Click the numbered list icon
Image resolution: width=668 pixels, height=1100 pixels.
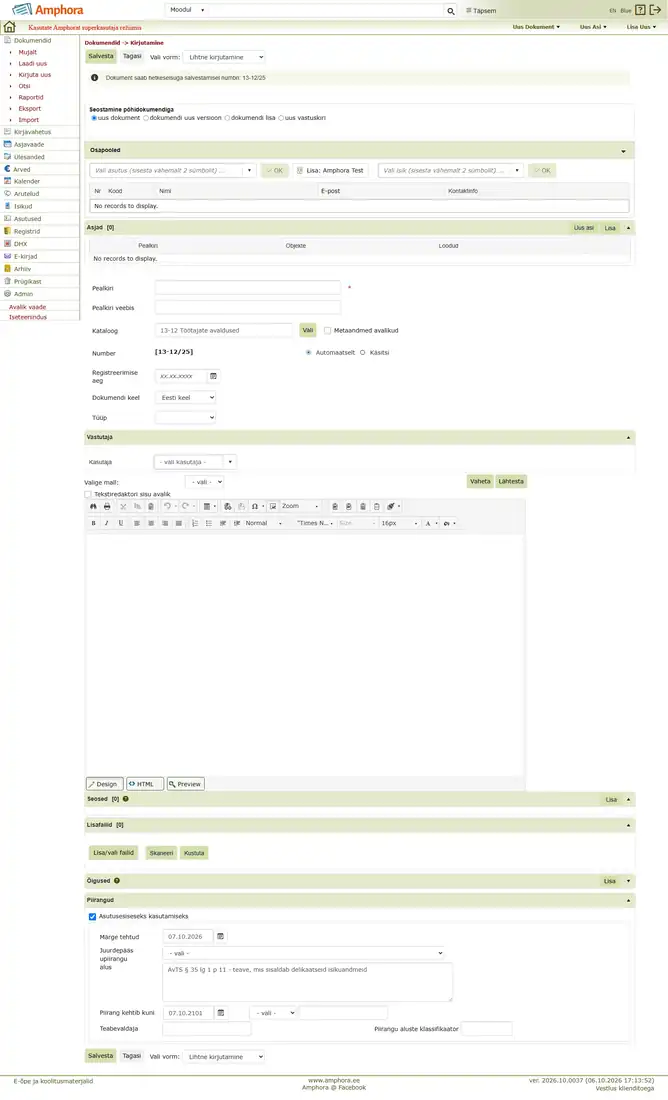click(x=195, y=523)
